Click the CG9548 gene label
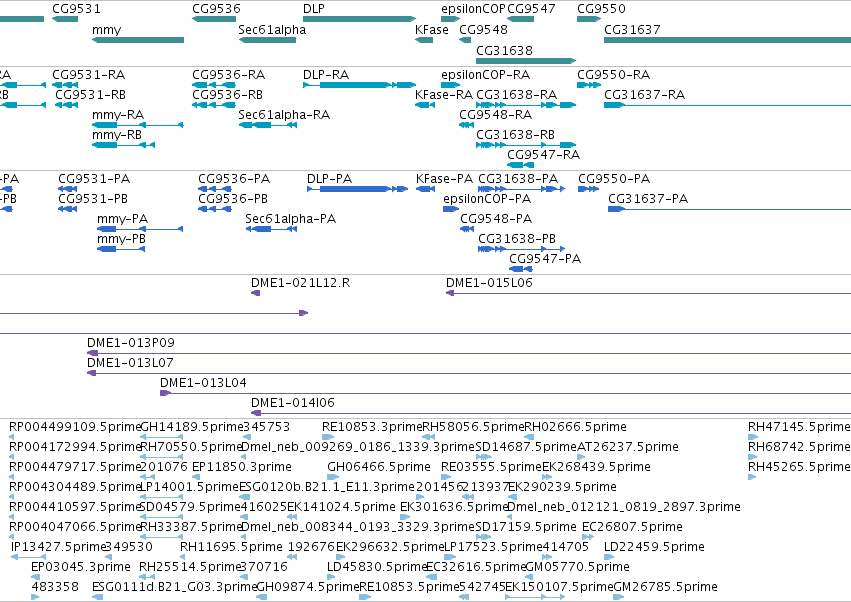 click(x=484, y=29)
